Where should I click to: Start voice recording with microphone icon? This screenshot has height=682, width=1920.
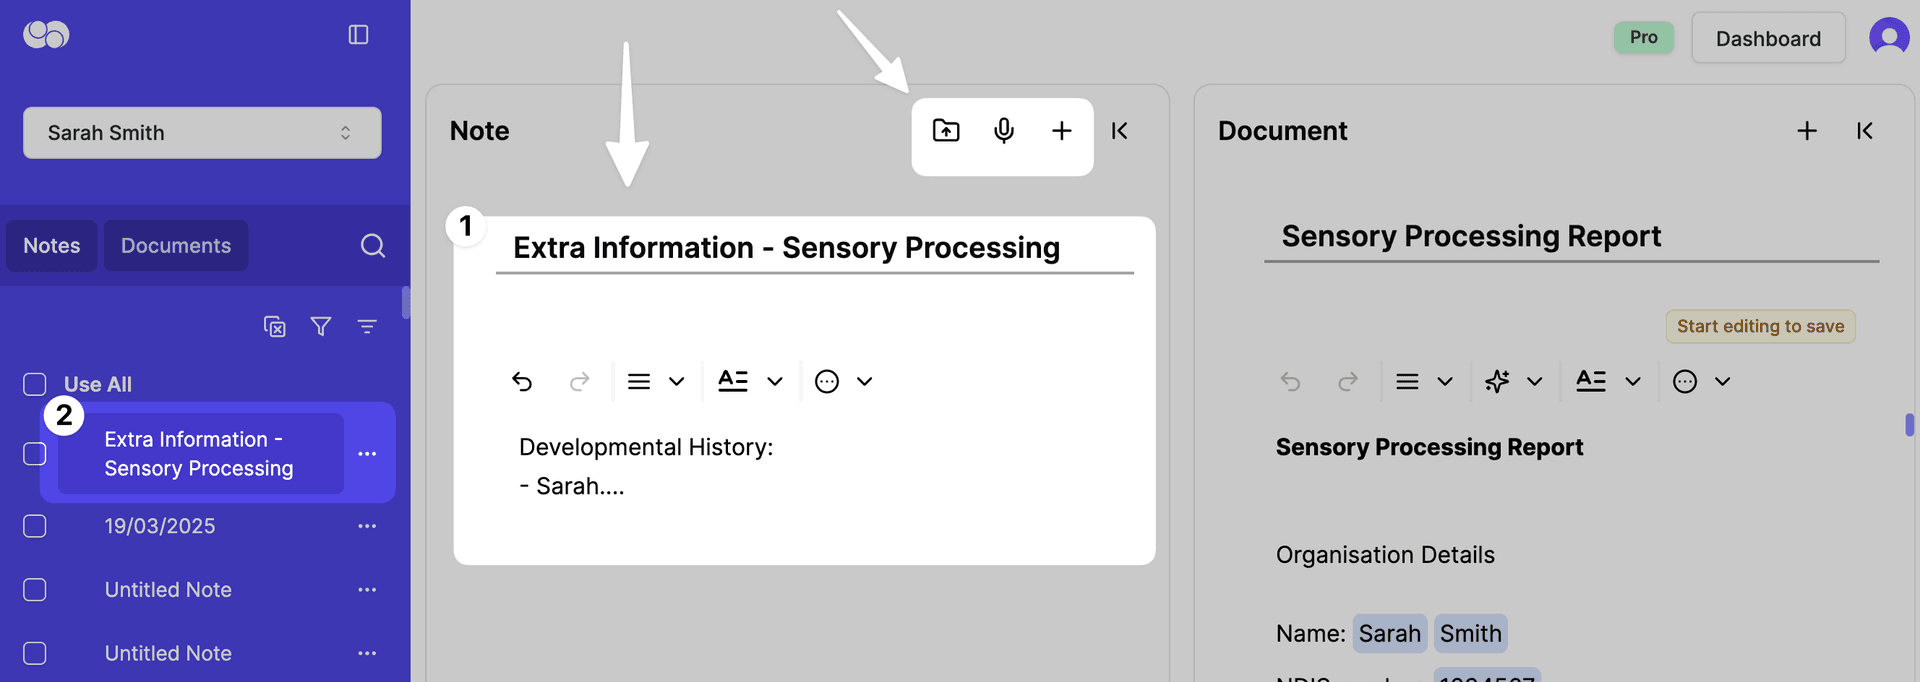click(1004, 131)
